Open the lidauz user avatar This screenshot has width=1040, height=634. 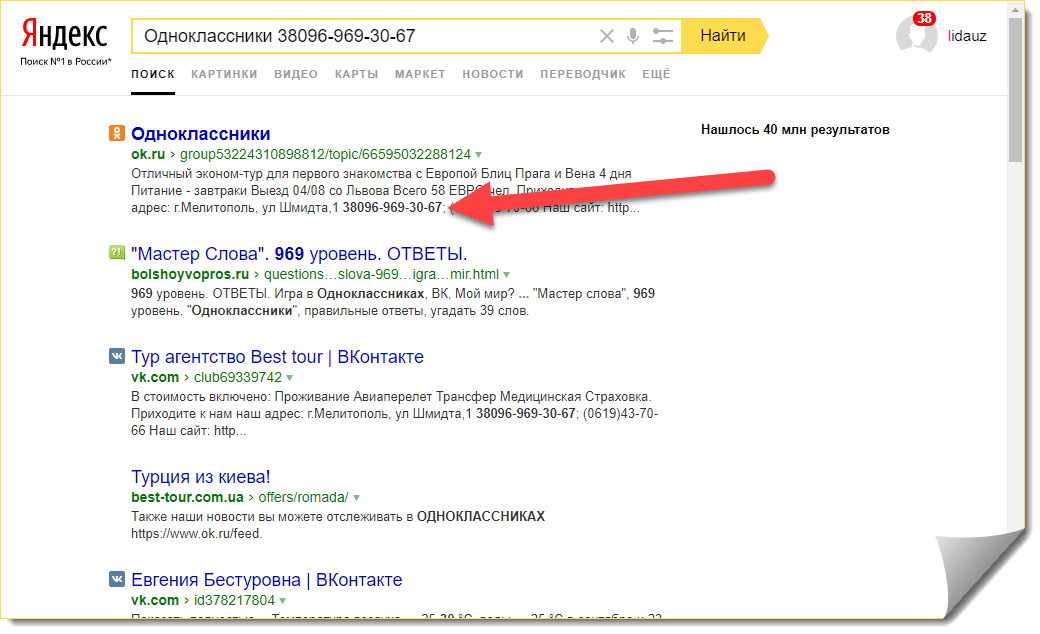(x=917, y=34)
